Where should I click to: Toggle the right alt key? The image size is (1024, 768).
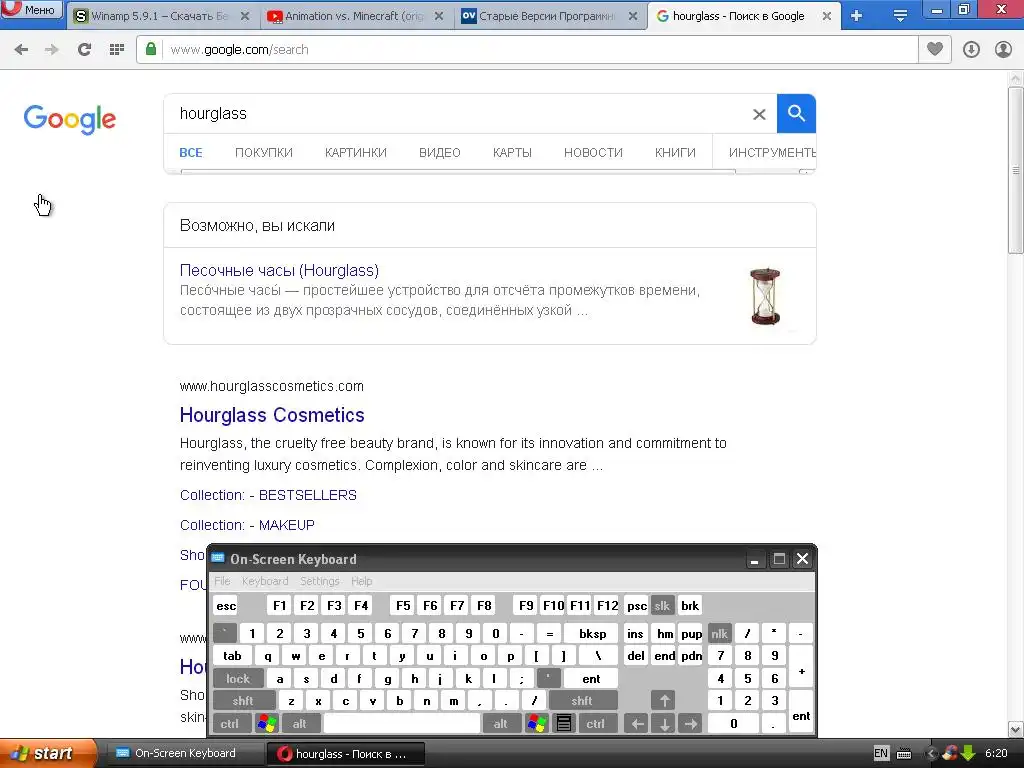[x=500, y=724]
